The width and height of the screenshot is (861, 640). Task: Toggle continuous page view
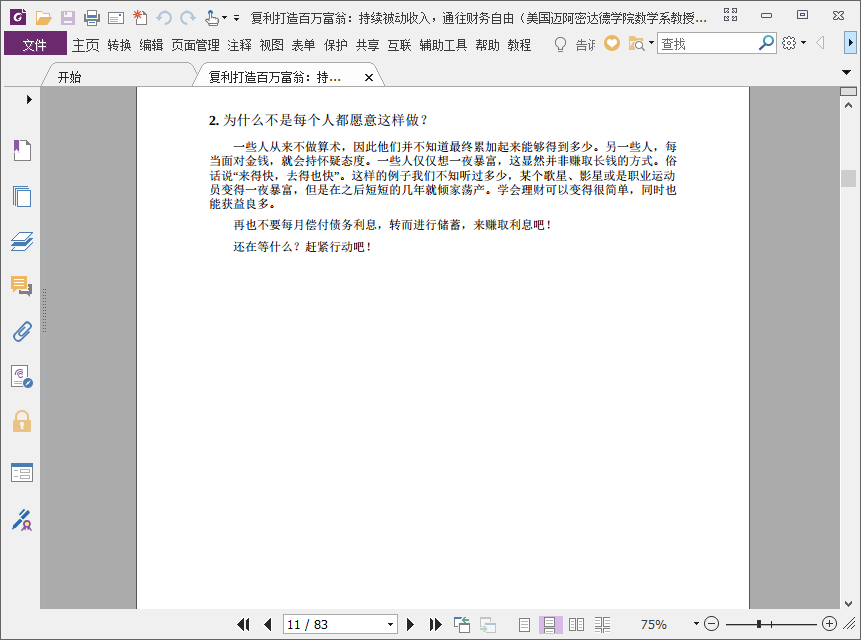click(x=550, y=624)
